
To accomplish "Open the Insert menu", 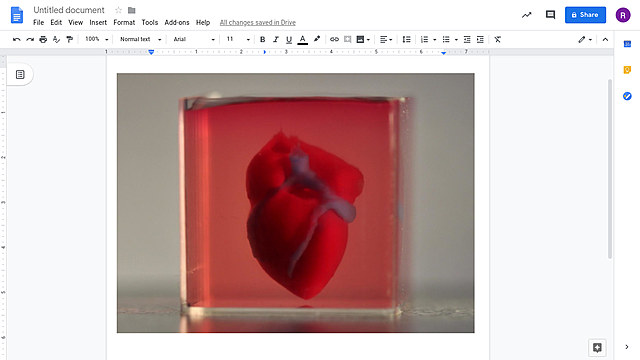I will 98,22.
